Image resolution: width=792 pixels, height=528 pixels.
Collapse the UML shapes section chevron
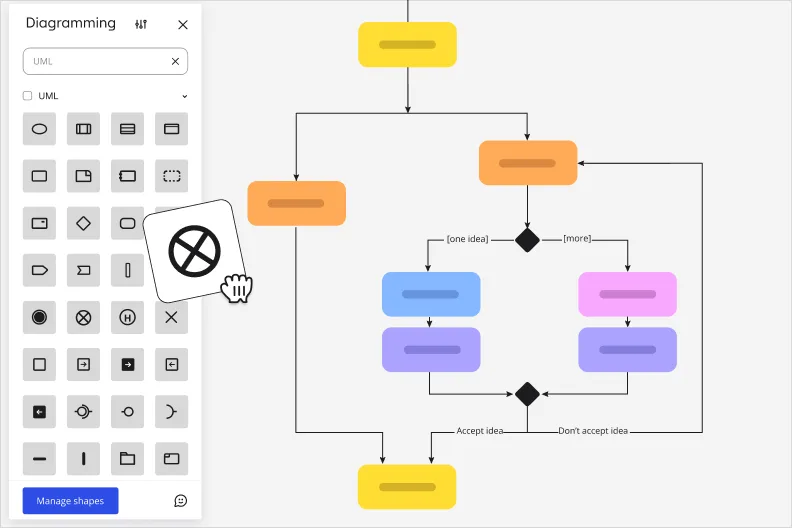point(184,96)
